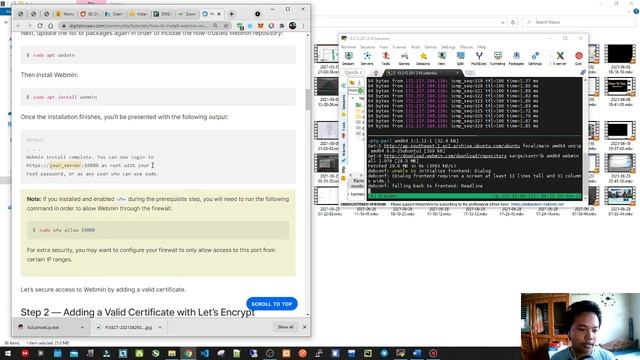Open the Tools icon in MobaXterm toolbar
The width and height of the screenshot is (640, 360).
tap(386, 58)
